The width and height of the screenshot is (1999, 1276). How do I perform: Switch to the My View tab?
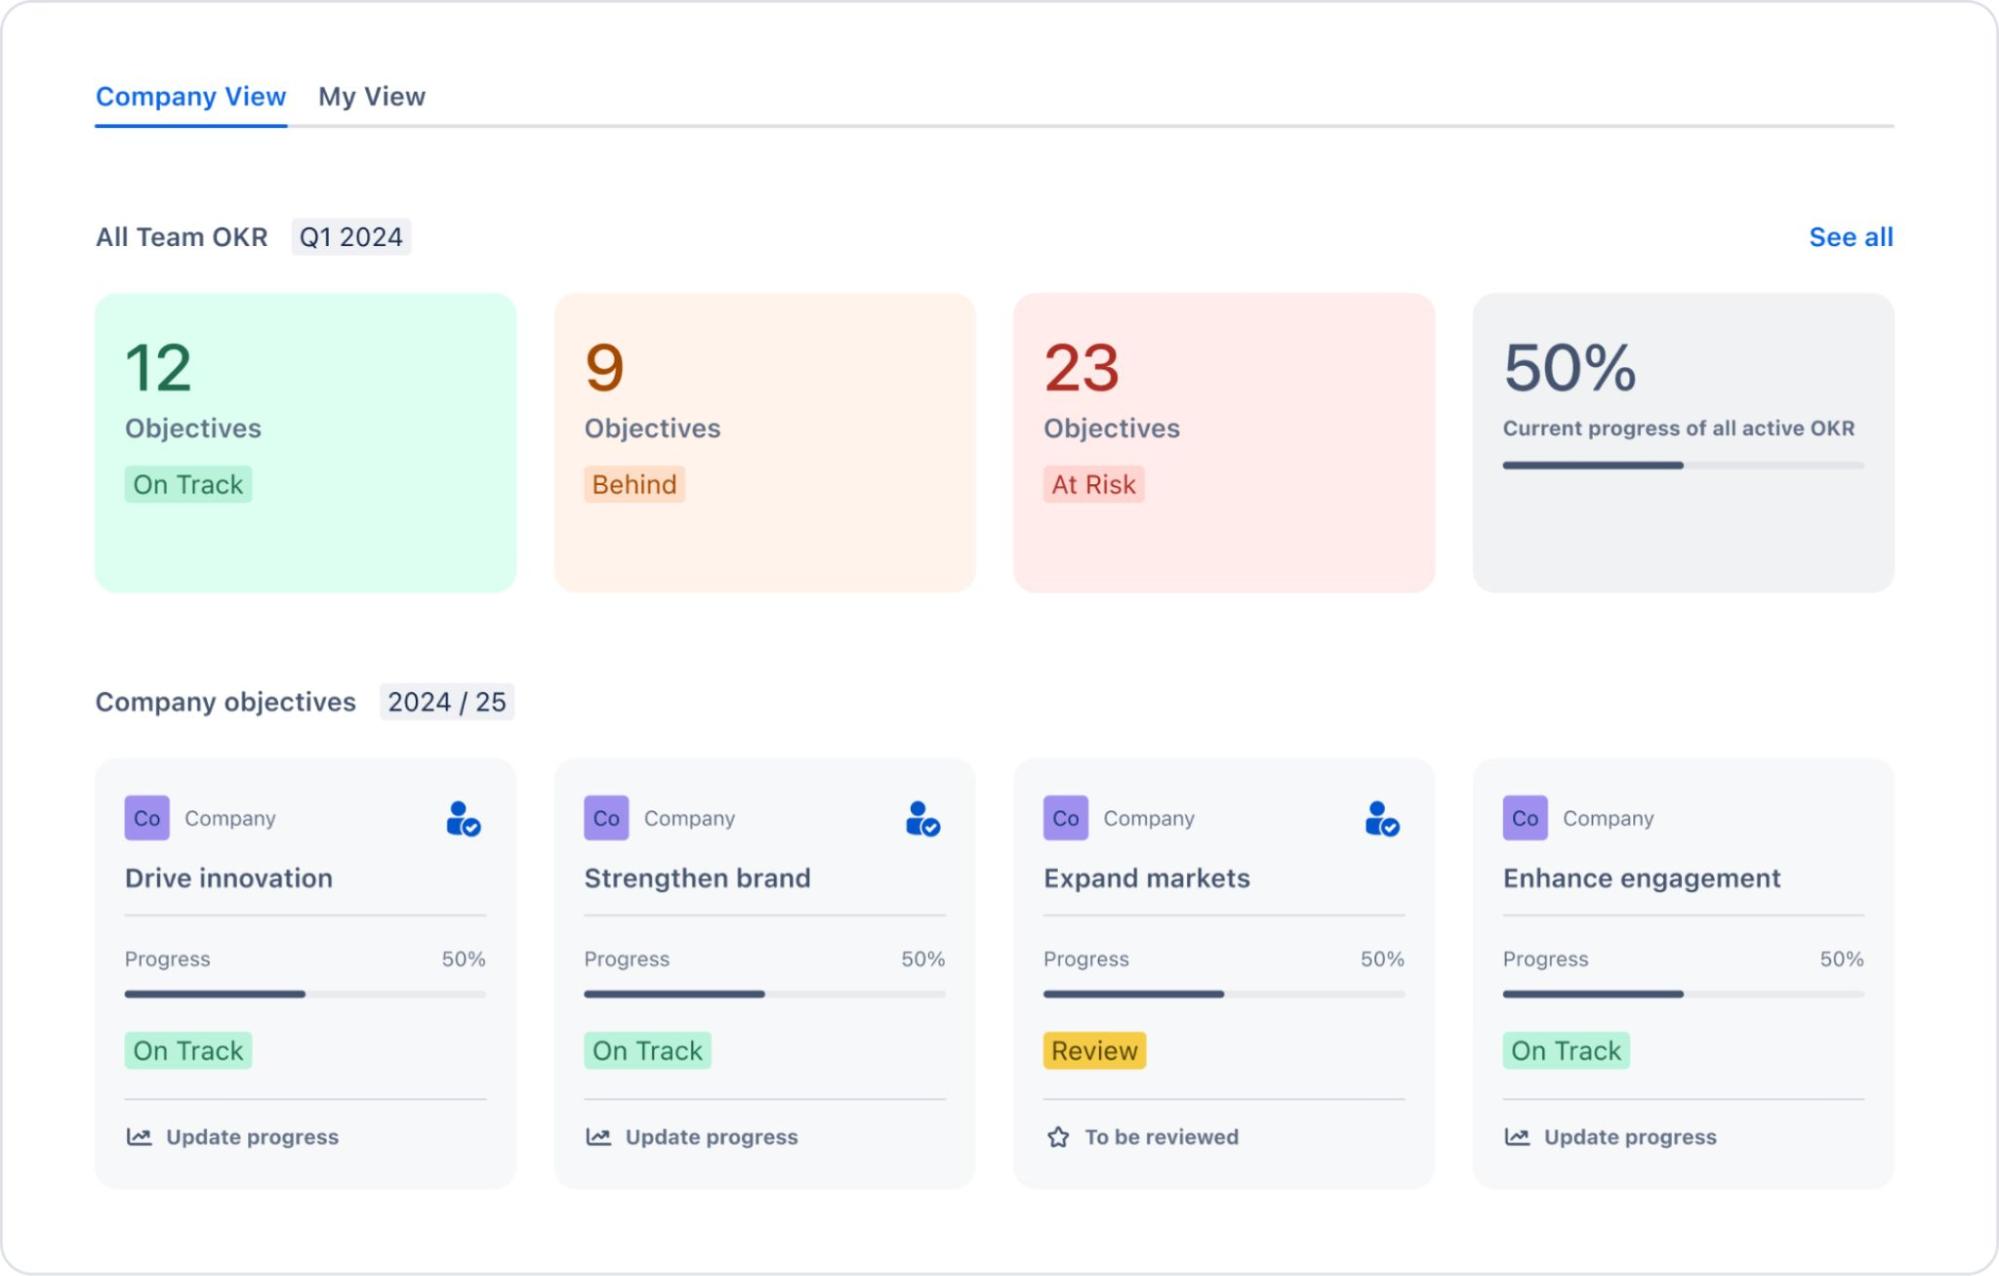click(x=371, y=97)
